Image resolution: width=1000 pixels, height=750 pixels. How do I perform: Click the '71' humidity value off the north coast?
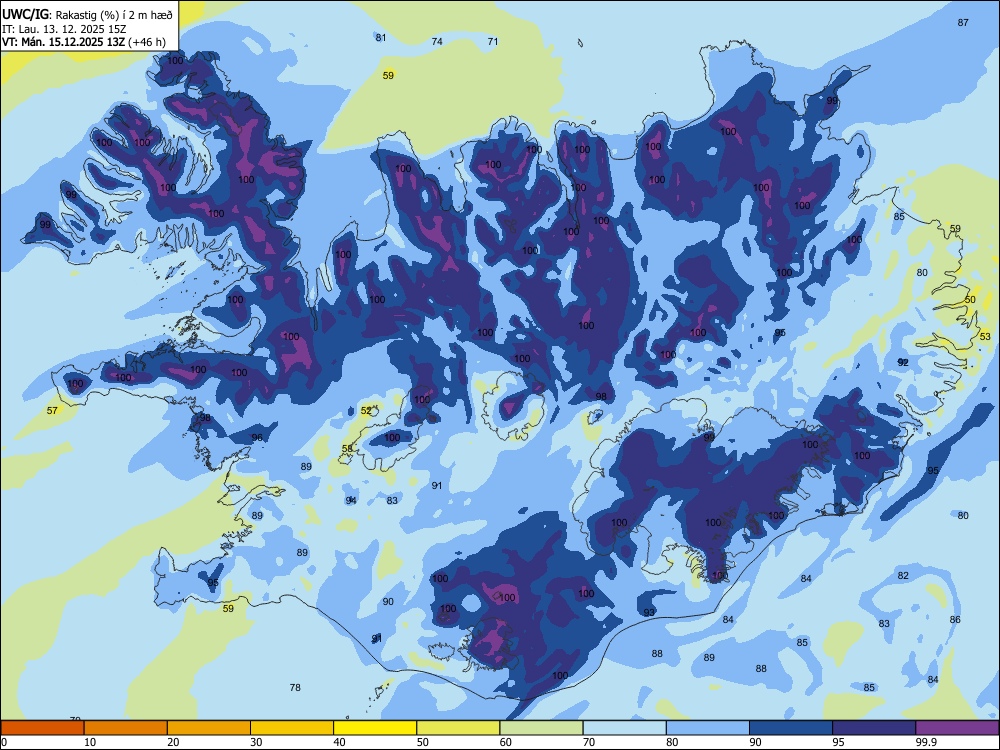click(x=493, y=41)
